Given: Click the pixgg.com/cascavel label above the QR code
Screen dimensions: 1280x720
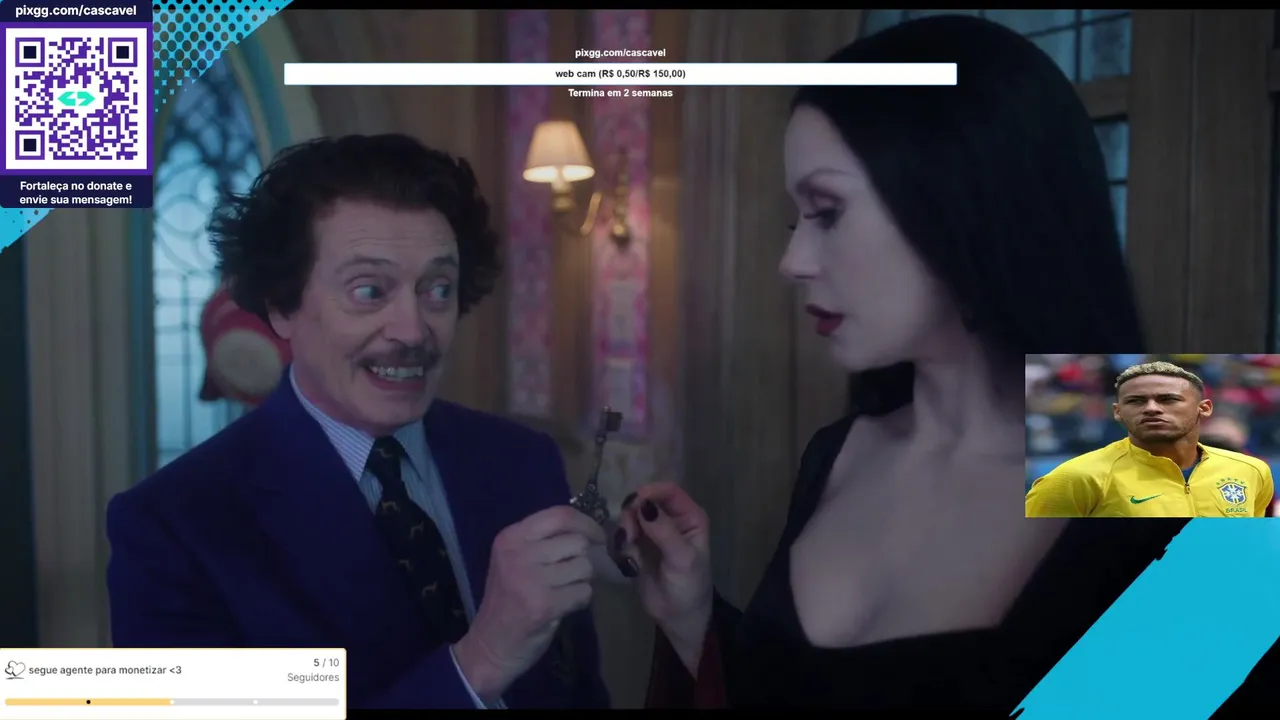Looking at the screenshot, I should click(x=76, y=11).
